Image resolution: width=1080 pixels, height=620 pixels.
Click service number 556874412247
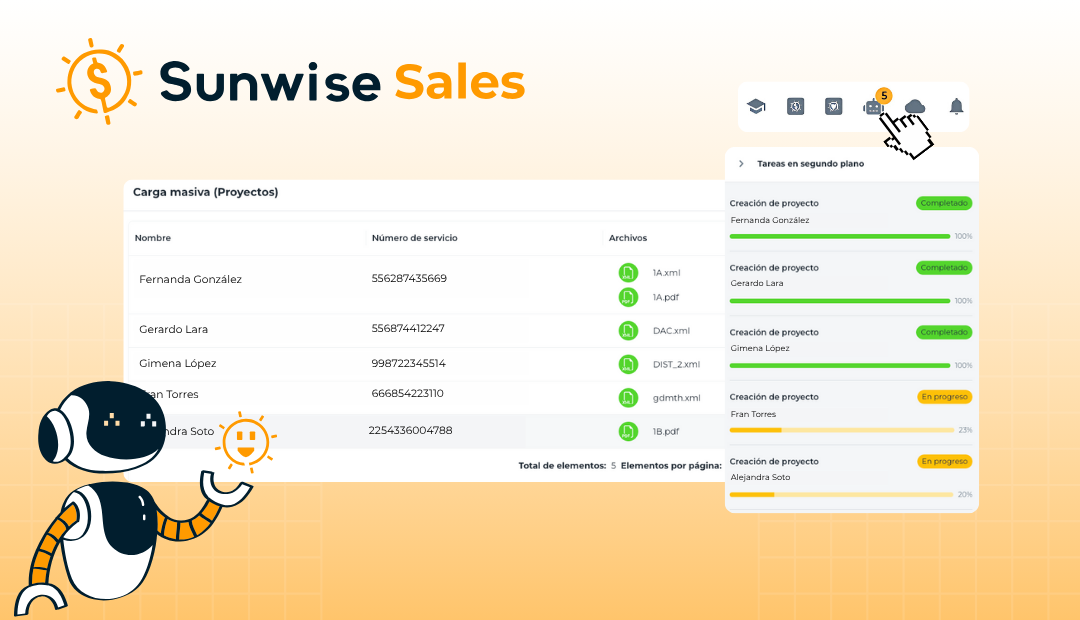[408, 328]
